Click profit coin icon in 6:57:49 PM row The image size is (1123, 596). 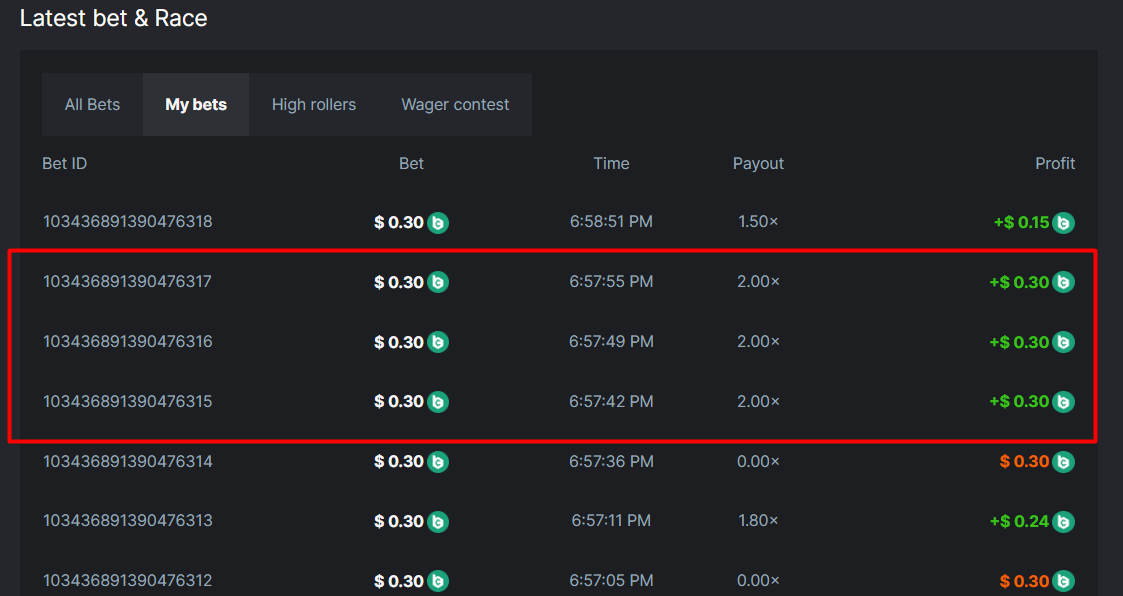(x=1064, y=342)
